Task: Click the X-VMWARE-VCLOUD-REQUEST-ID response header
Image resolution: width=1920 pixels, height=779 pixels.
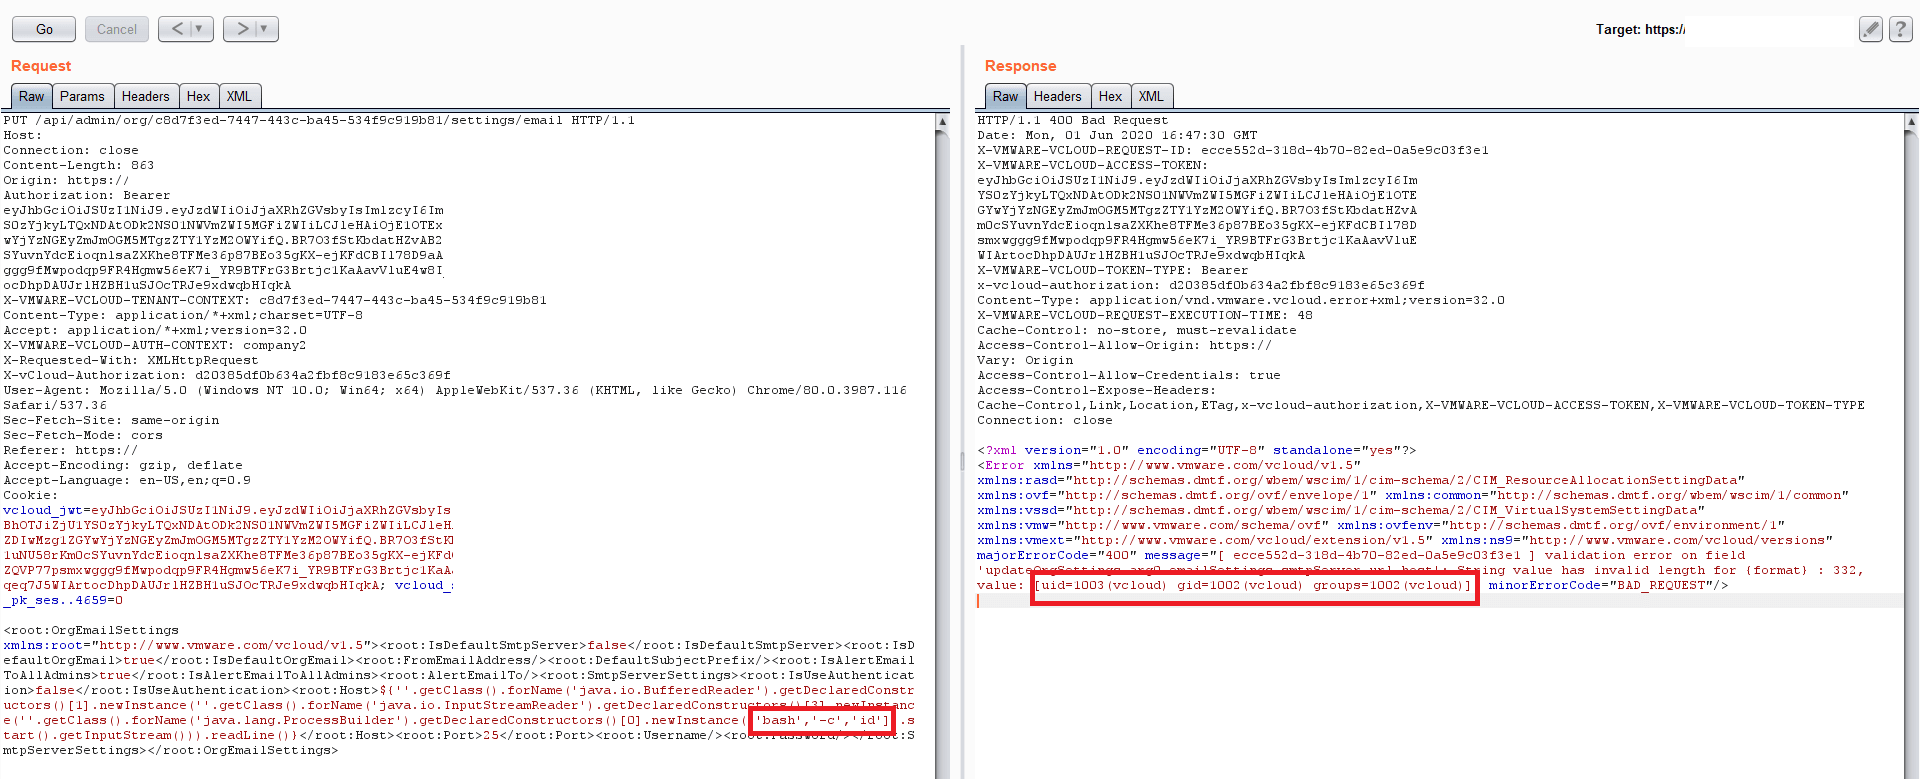Action: (1233, 150)
